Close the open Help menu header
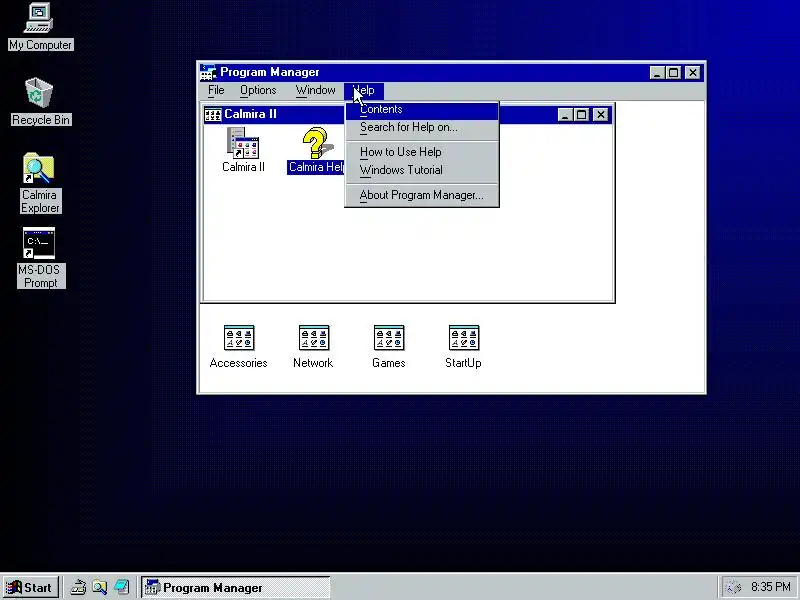The width and height of the screenshot is (800, 600). click(x=363, y=90)
